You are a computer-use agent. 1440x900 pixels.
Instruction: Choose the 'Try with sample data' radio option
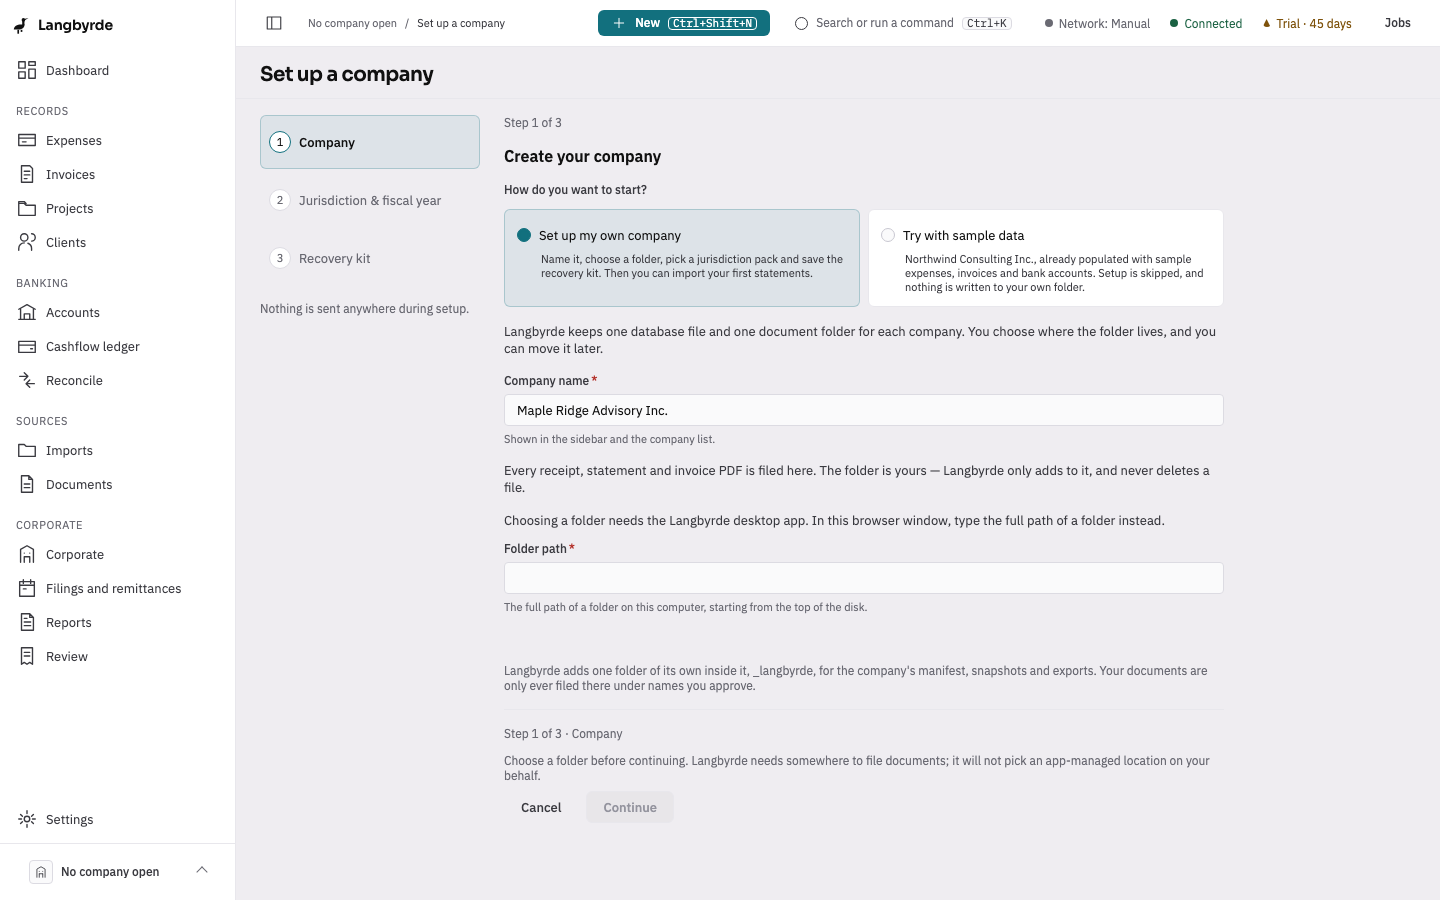point(888,235)
